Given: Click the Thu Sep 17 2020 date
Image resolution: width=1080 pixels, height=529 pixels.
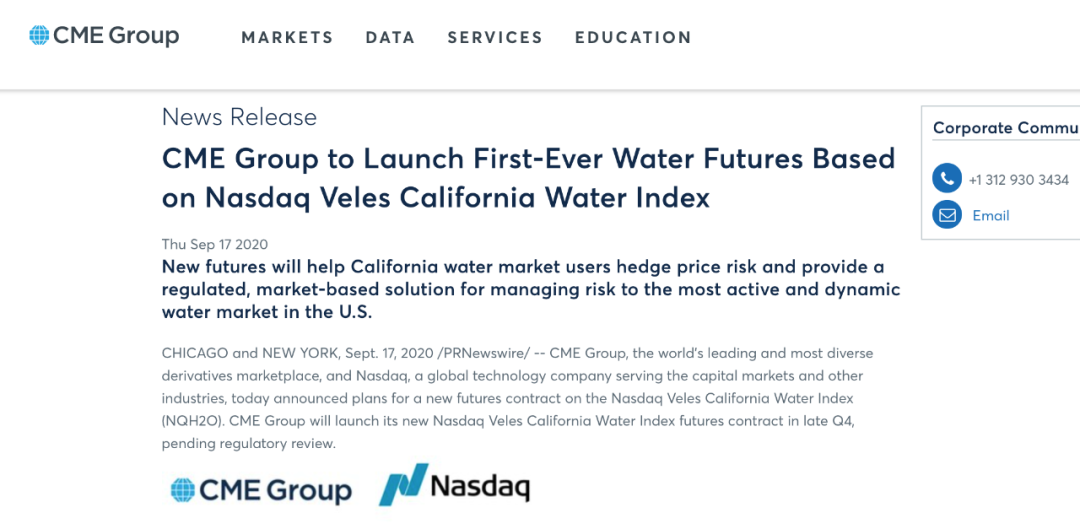Looking at the screenshot, I should coord(215,244).
